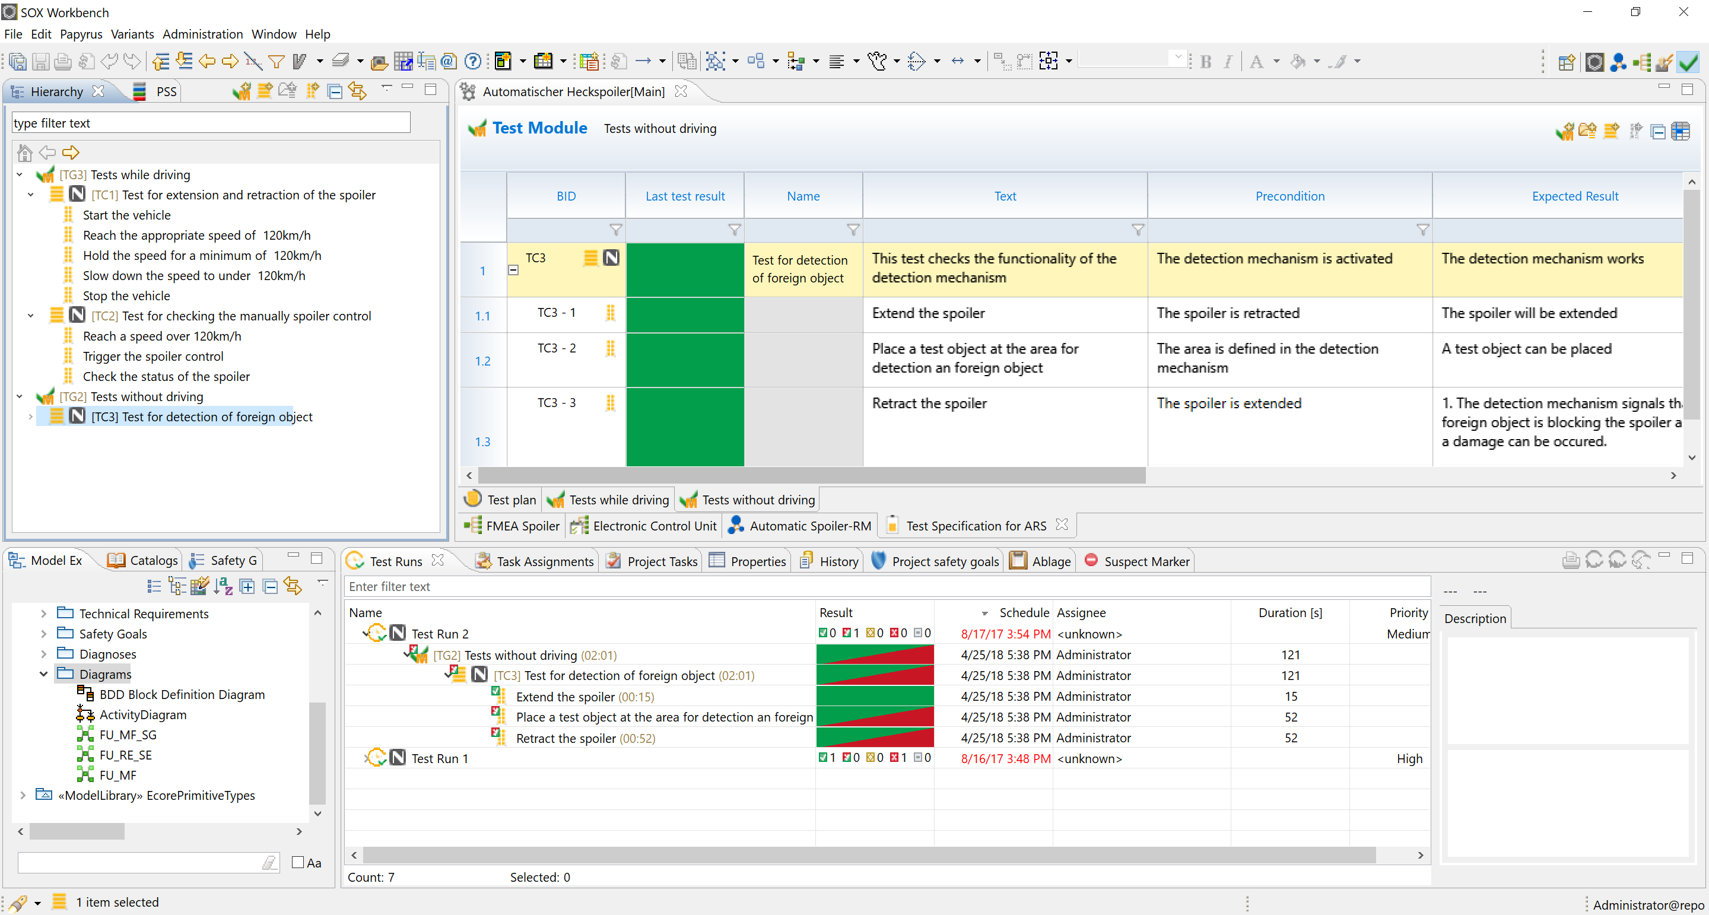
Task: Toggle the Aa case-sensitive checkbox
Action: pos(298,863)
